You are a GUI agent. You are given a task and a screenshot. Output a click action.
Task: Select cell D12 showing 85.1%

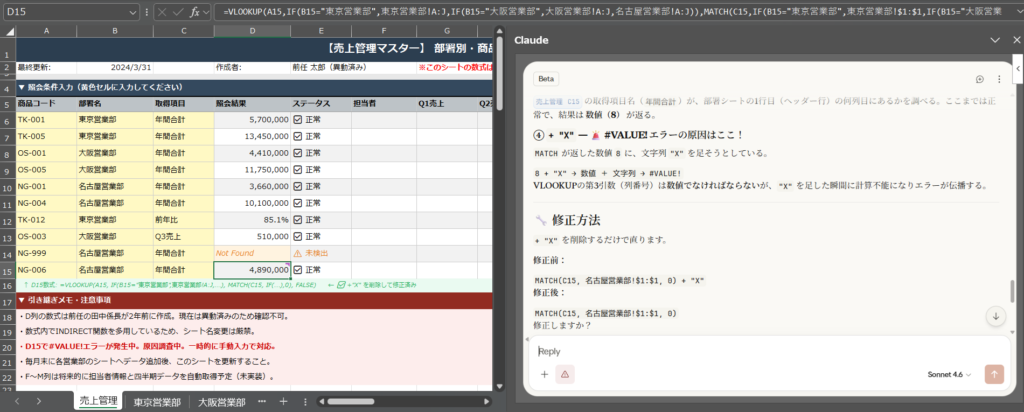pyautogui.click(x=251, y=220)
